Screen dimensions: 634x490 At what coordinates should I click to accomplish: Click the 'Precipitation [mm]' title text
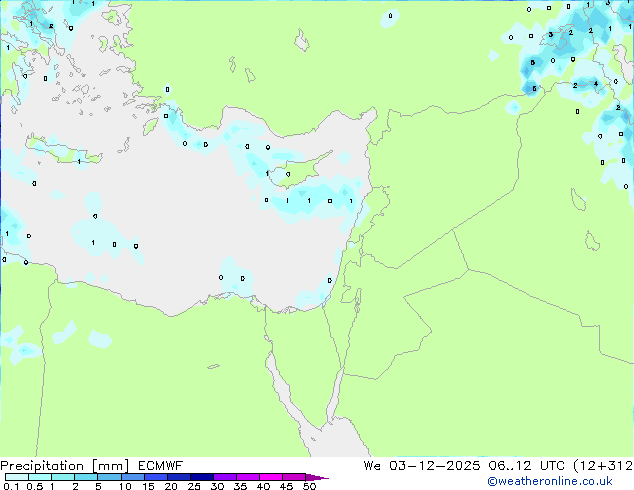(x=65, y=466)
